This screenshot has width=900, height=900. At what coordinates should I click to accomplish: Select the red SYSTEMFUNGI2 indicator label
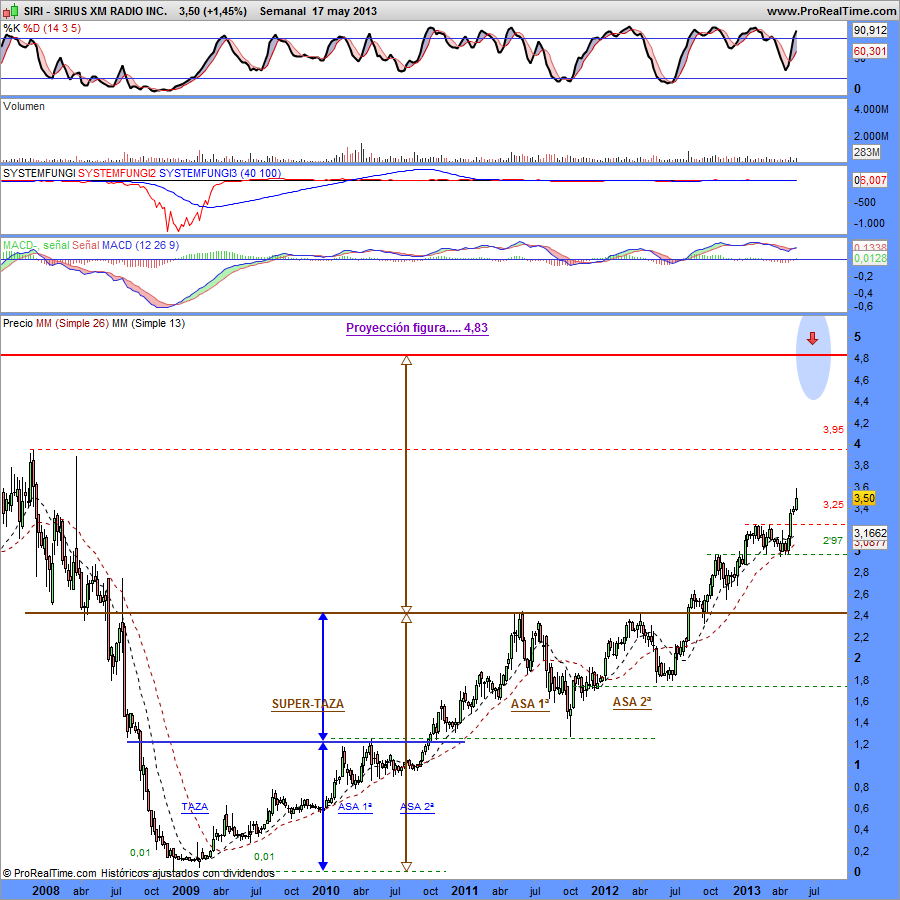click(117, 173)
